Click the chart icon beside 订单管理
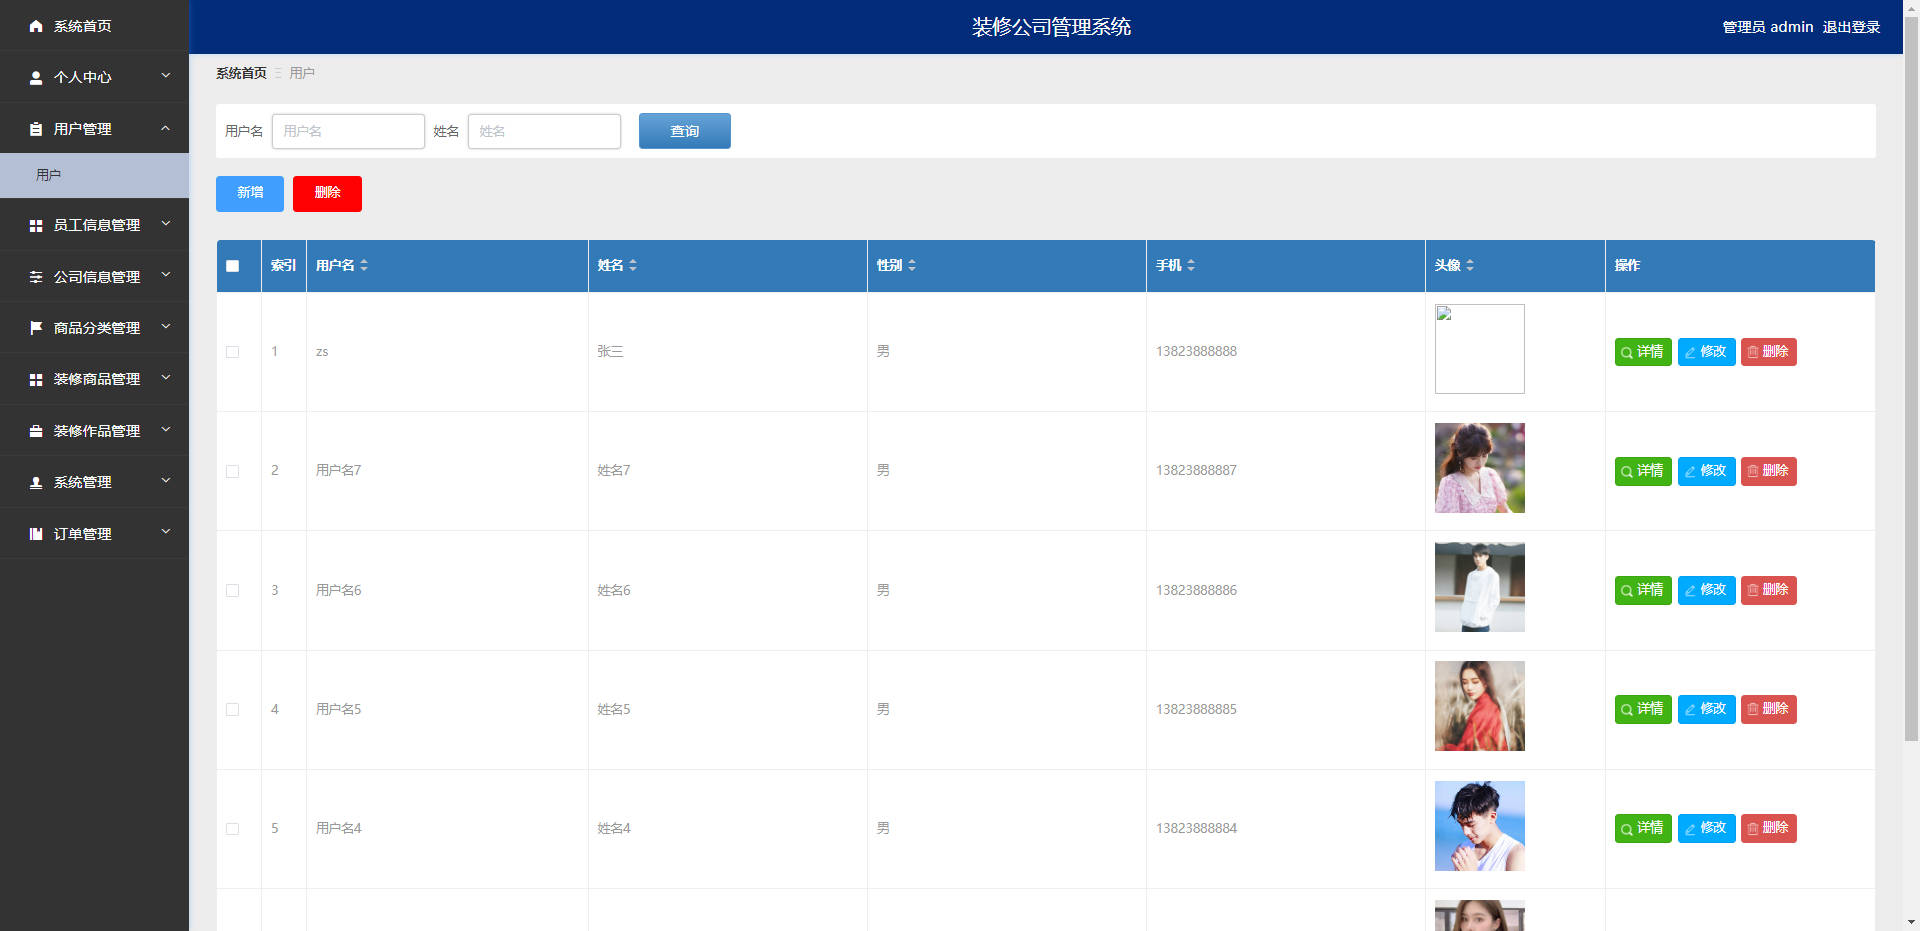The height and width of the screenshot is (931, 1920). (36, 534)
